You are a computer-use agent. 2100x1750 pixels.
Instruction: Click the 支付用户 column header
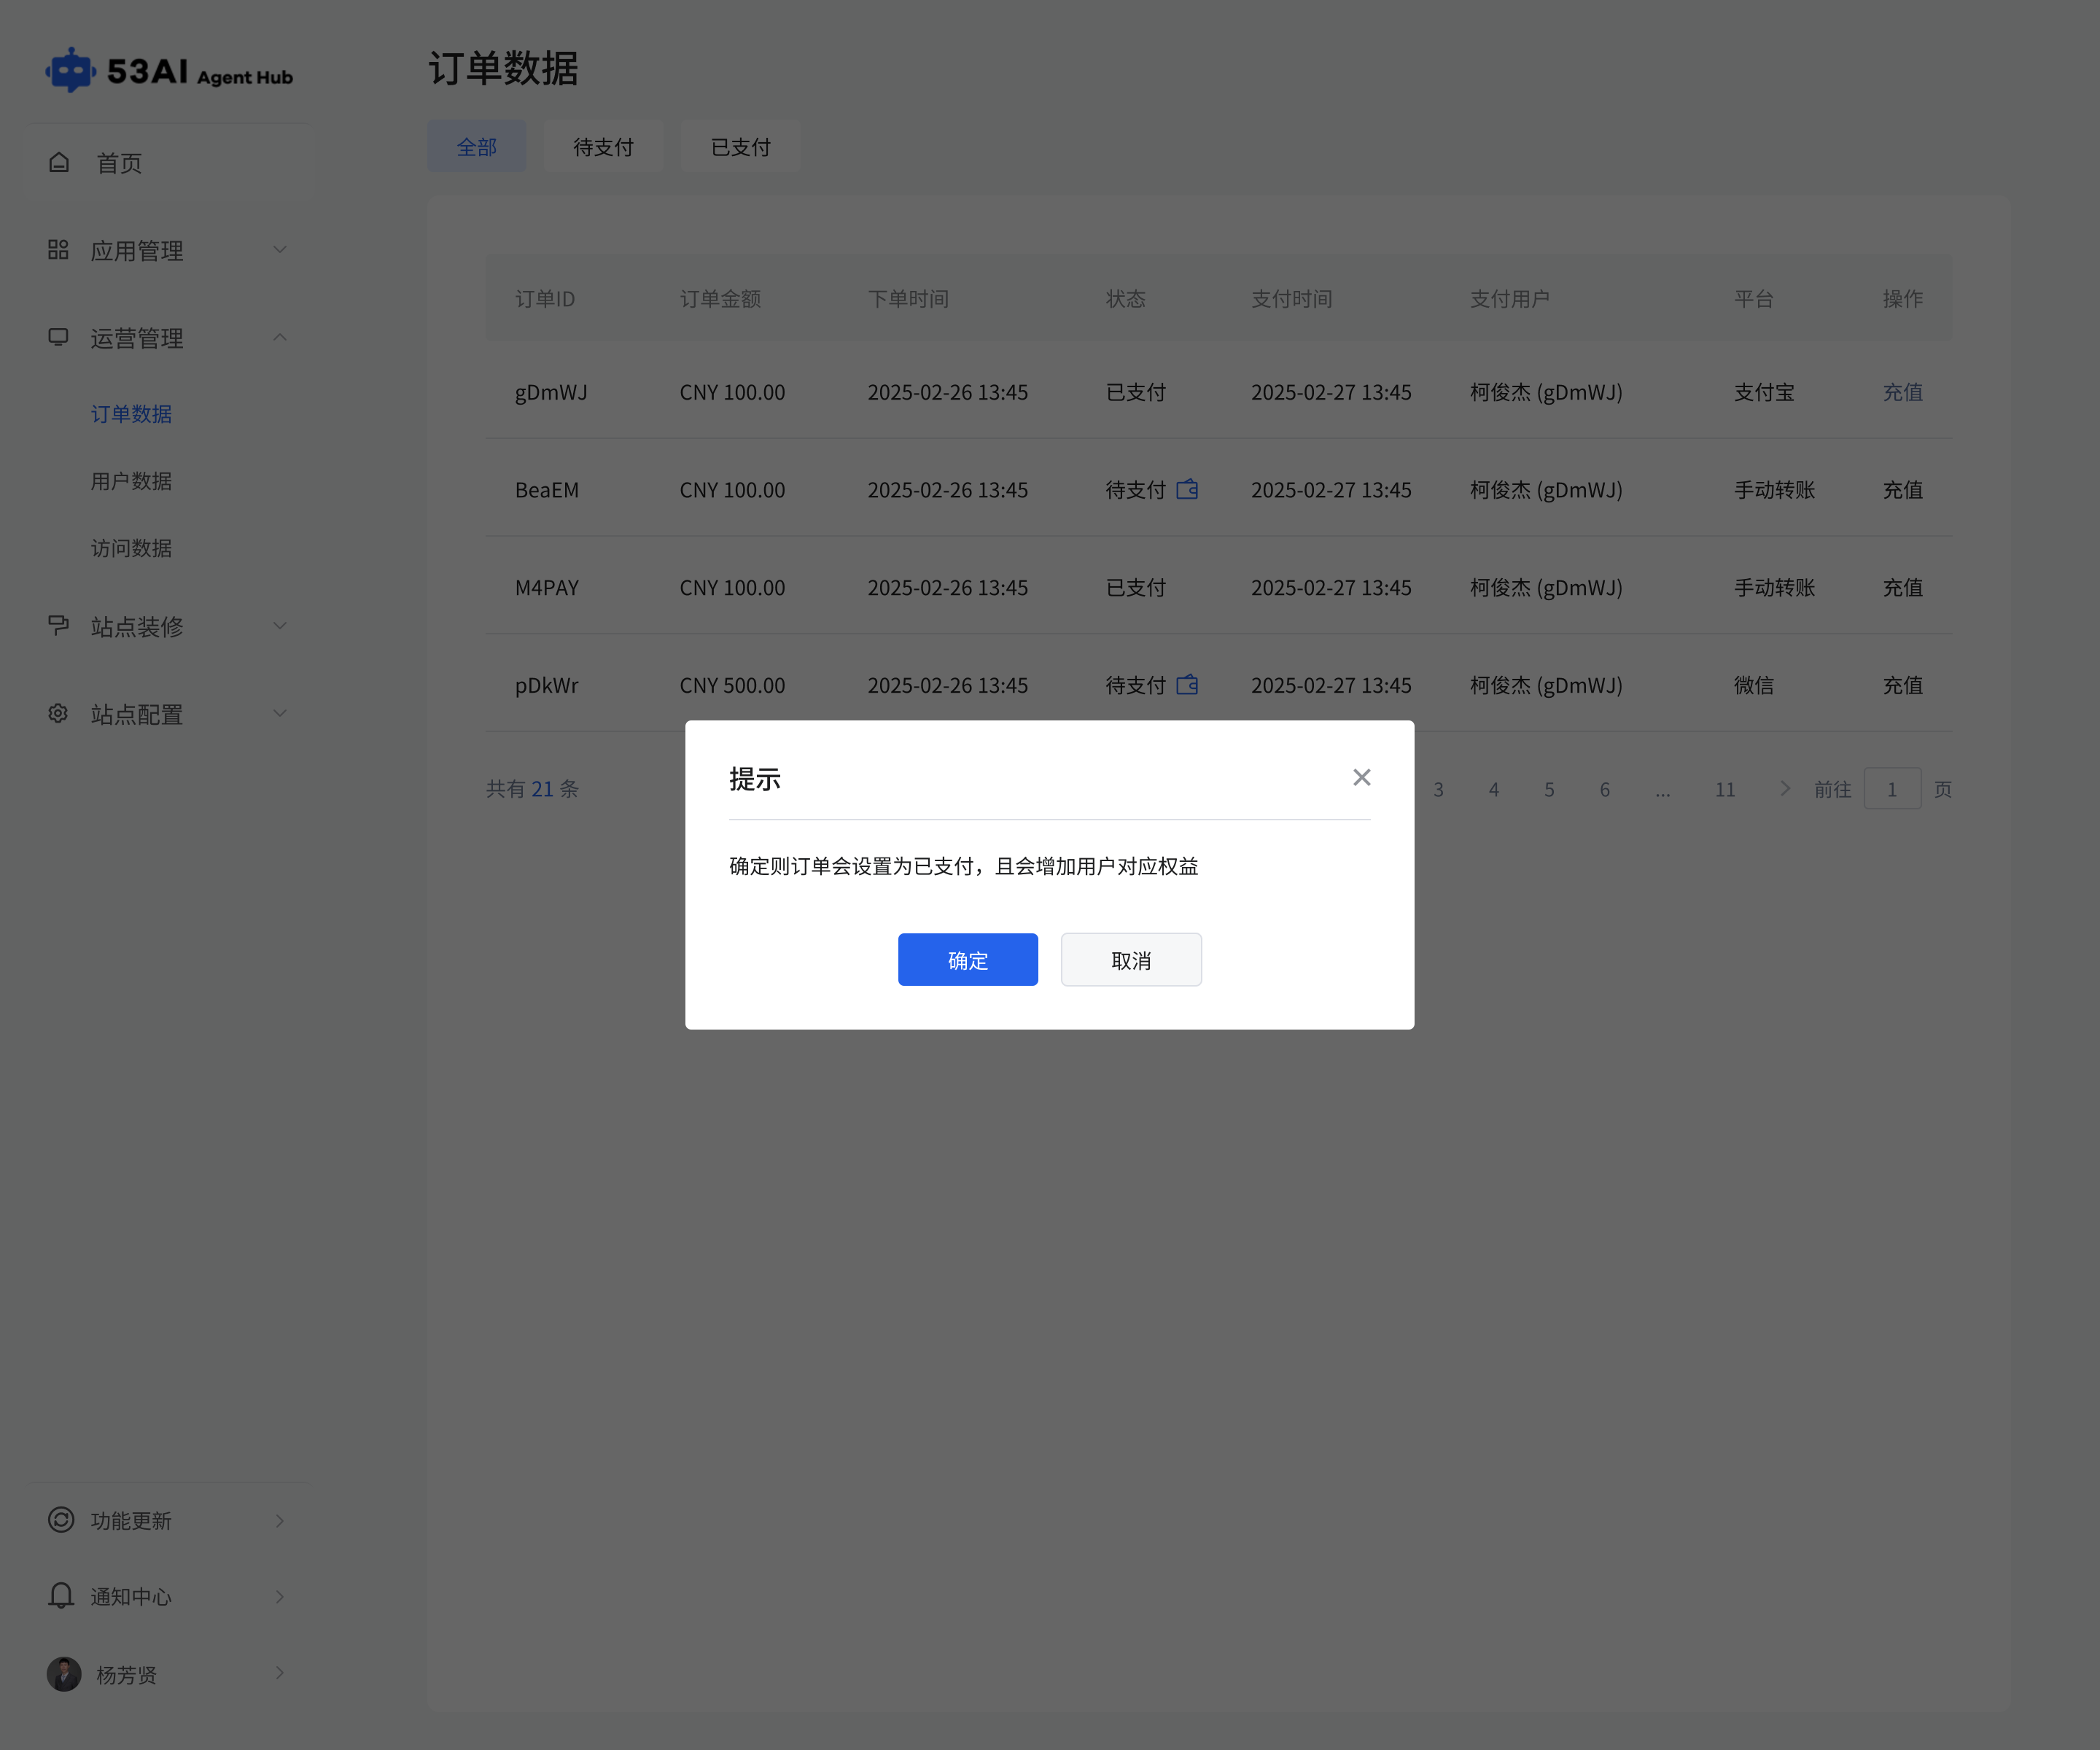(1510, 299)
